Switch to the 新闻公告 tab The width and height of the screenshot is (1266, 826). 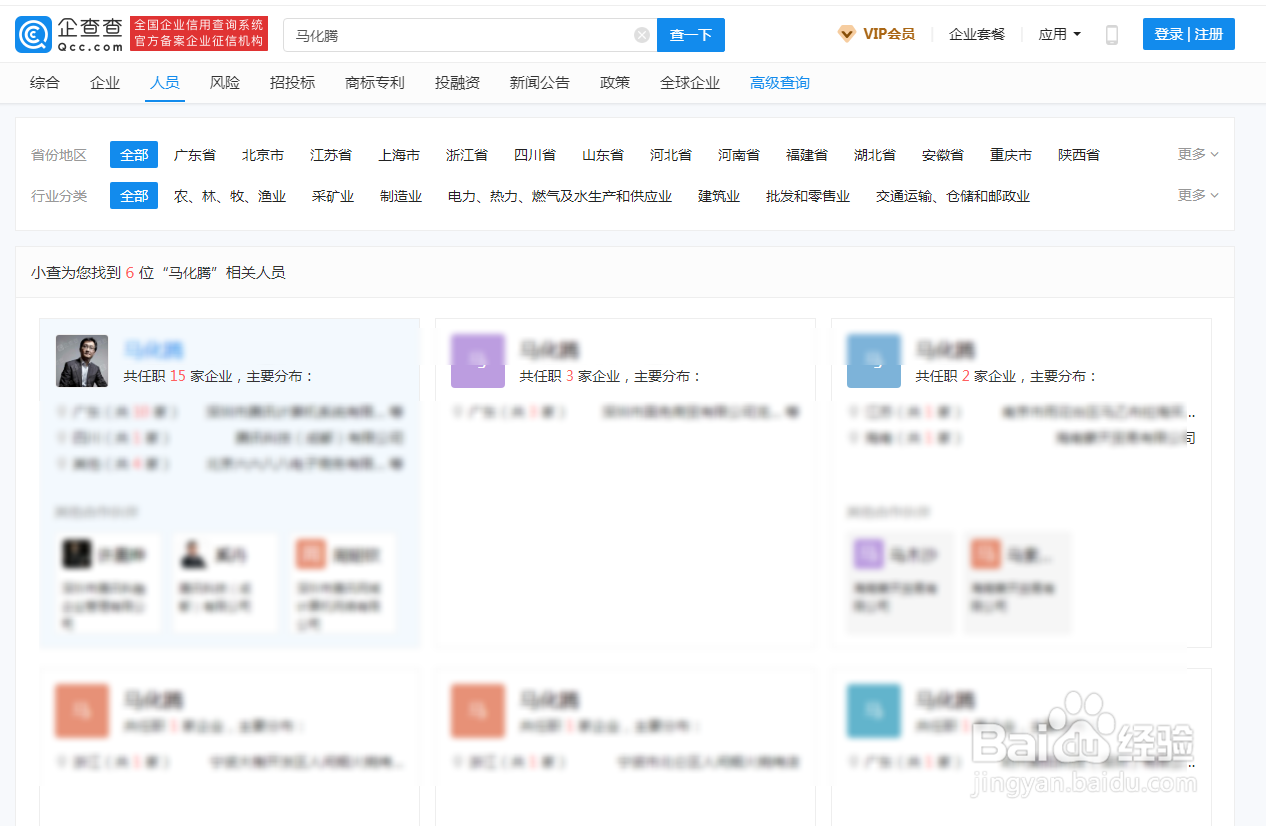[x=539, y=83]
